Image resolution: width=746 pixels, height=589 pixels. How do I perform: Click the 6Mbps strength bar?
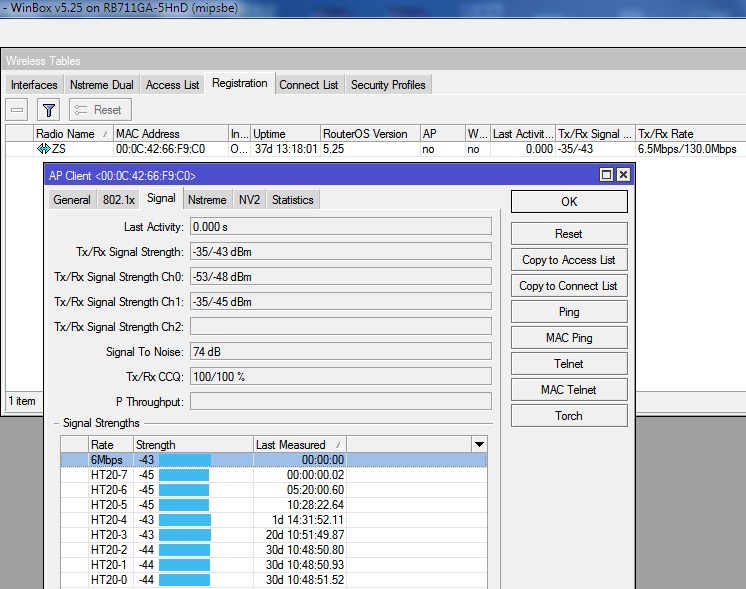[185, 460]
